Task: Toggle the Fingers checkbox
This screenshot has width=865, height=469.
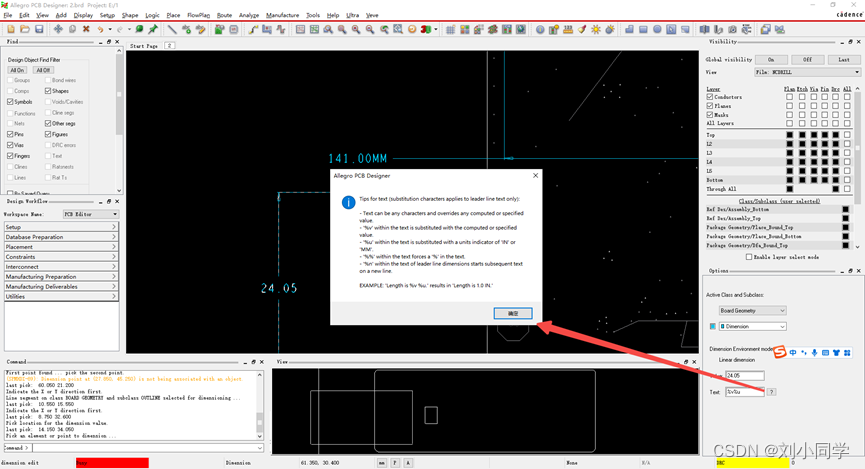Action: tap(10, 156)
